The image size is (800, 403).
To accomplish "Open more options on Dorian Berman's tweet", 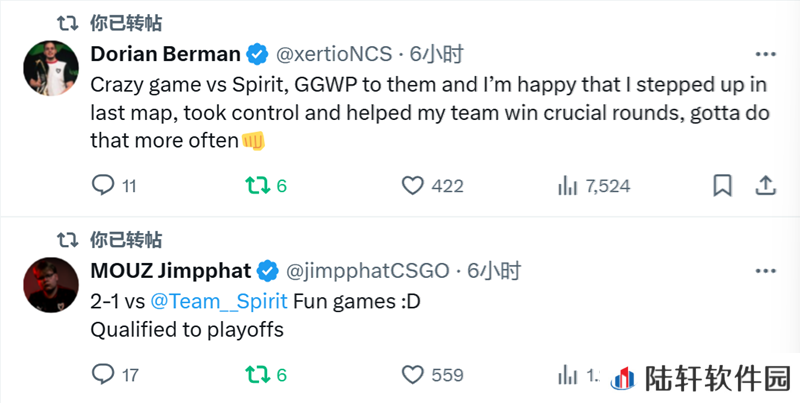I will pyautogui.click(x=765, y=53).
